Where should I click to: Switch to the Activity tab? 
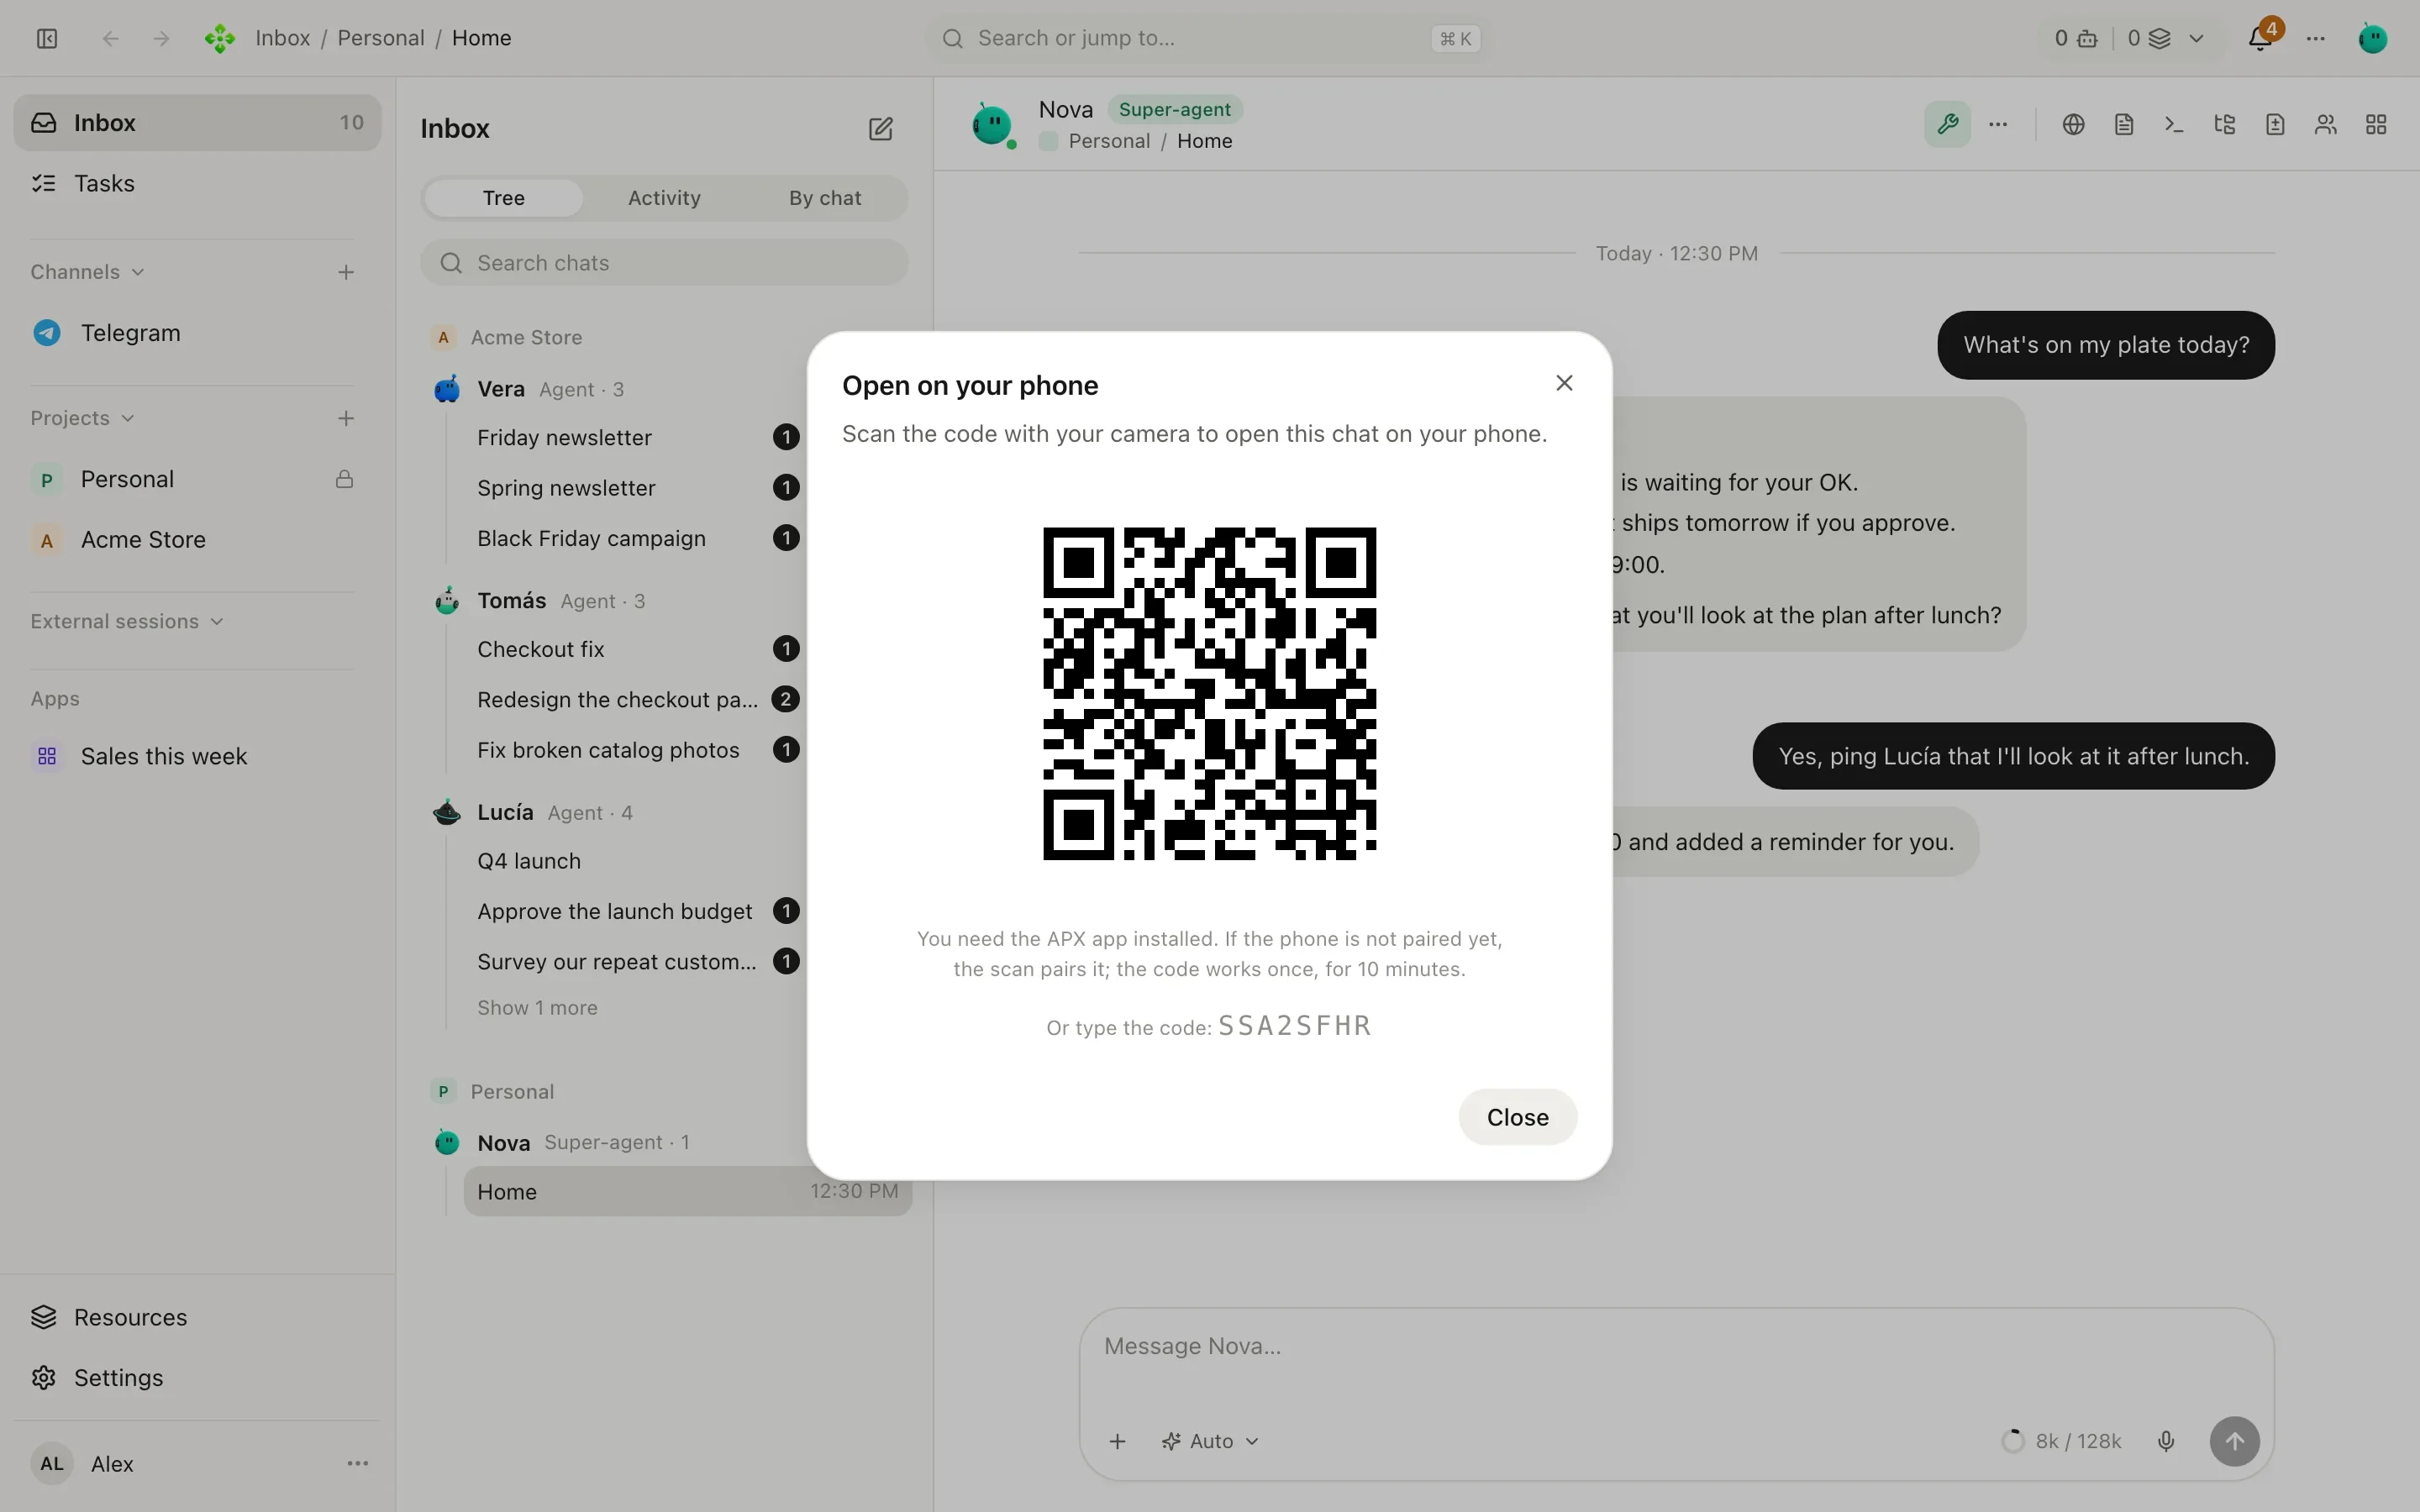point(664,198)
